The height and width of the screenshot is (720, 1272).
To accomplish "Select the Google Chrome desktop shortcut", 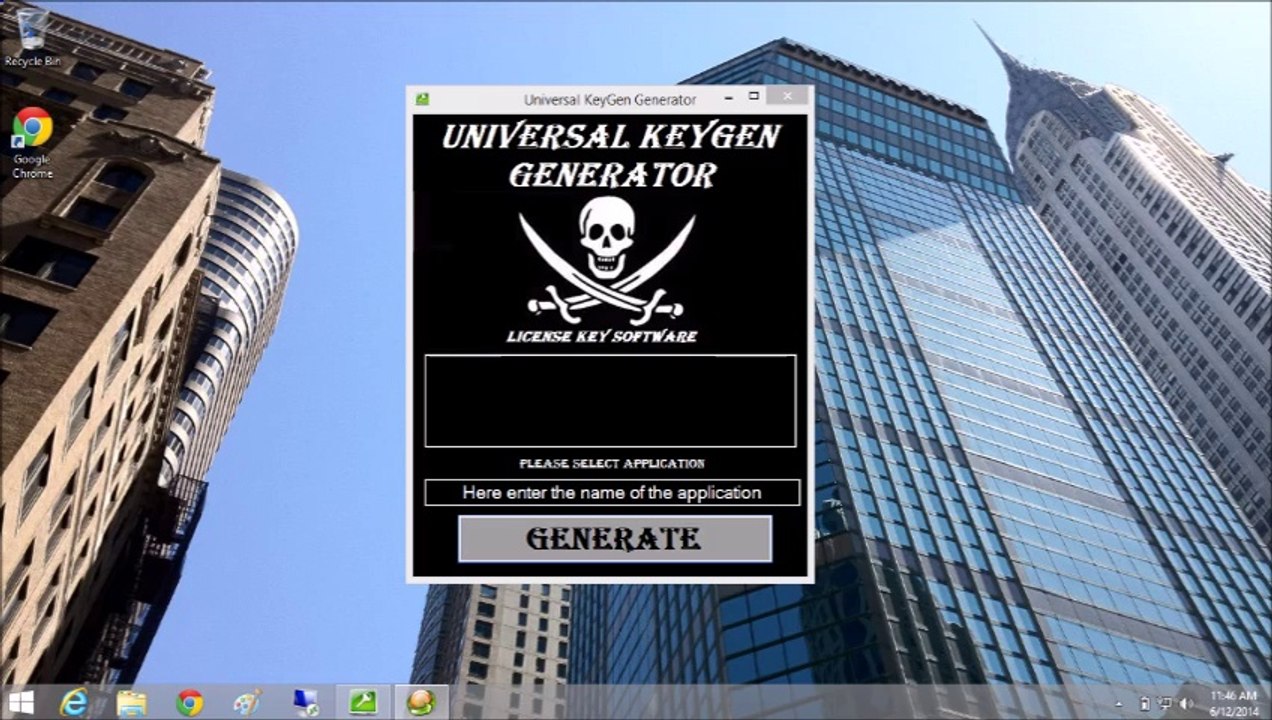I will 32,144.
